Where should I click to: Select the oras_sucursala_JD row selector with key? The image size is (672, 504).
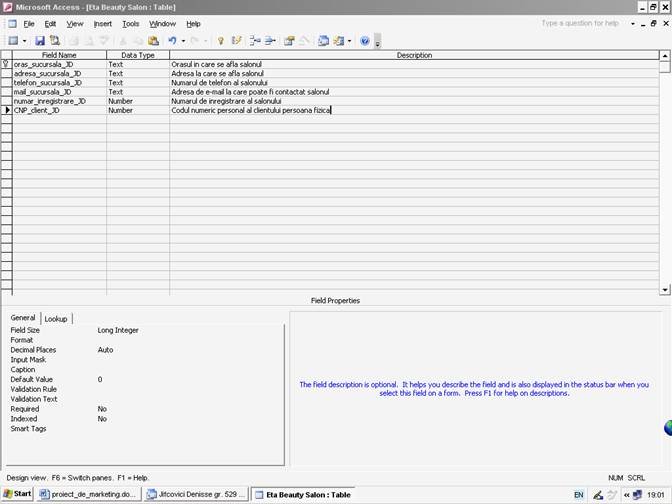click(6, 64)
